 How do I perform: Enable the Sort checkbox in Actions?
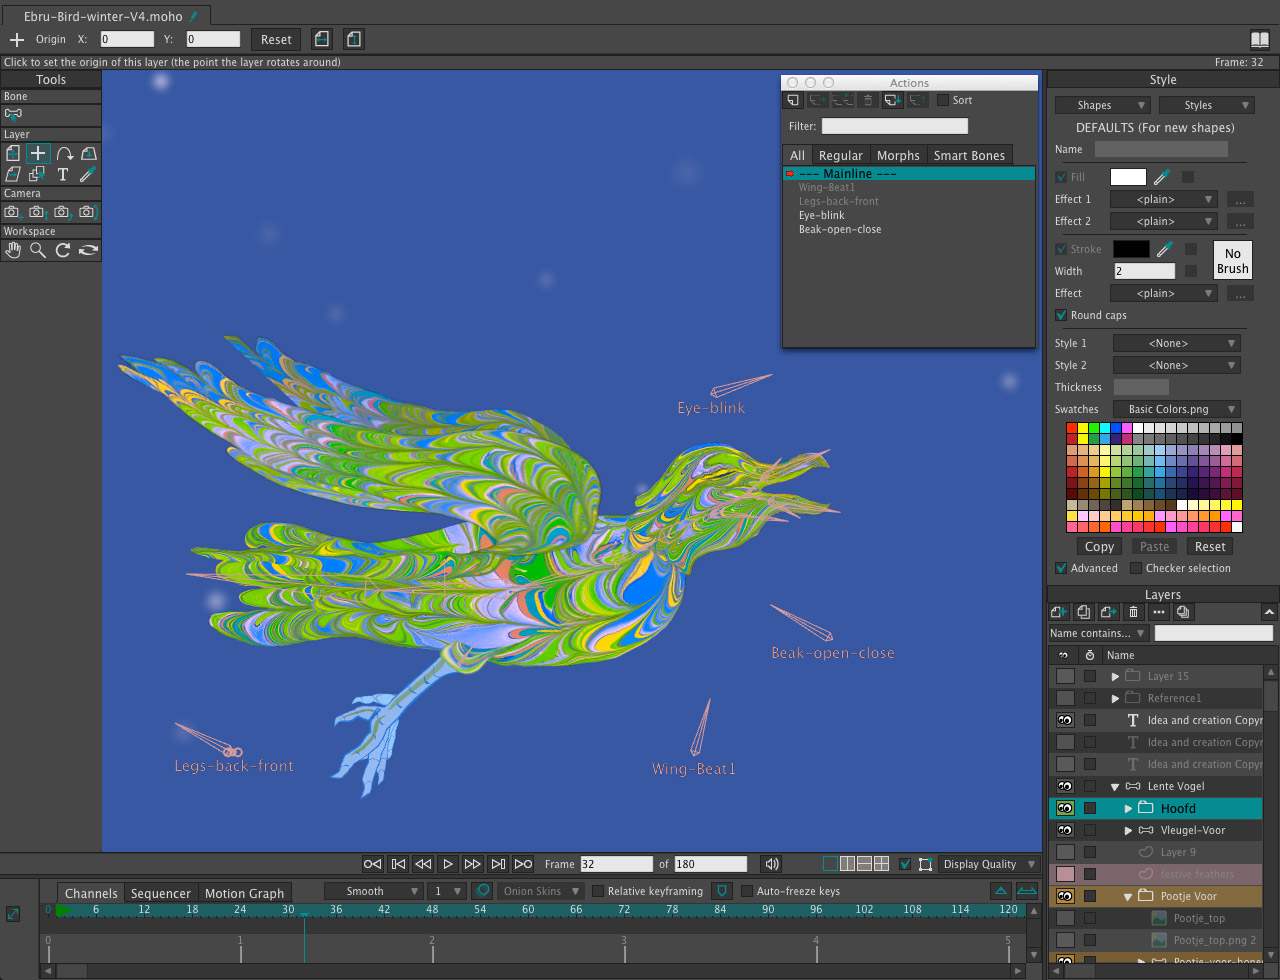tap(943, 100)
